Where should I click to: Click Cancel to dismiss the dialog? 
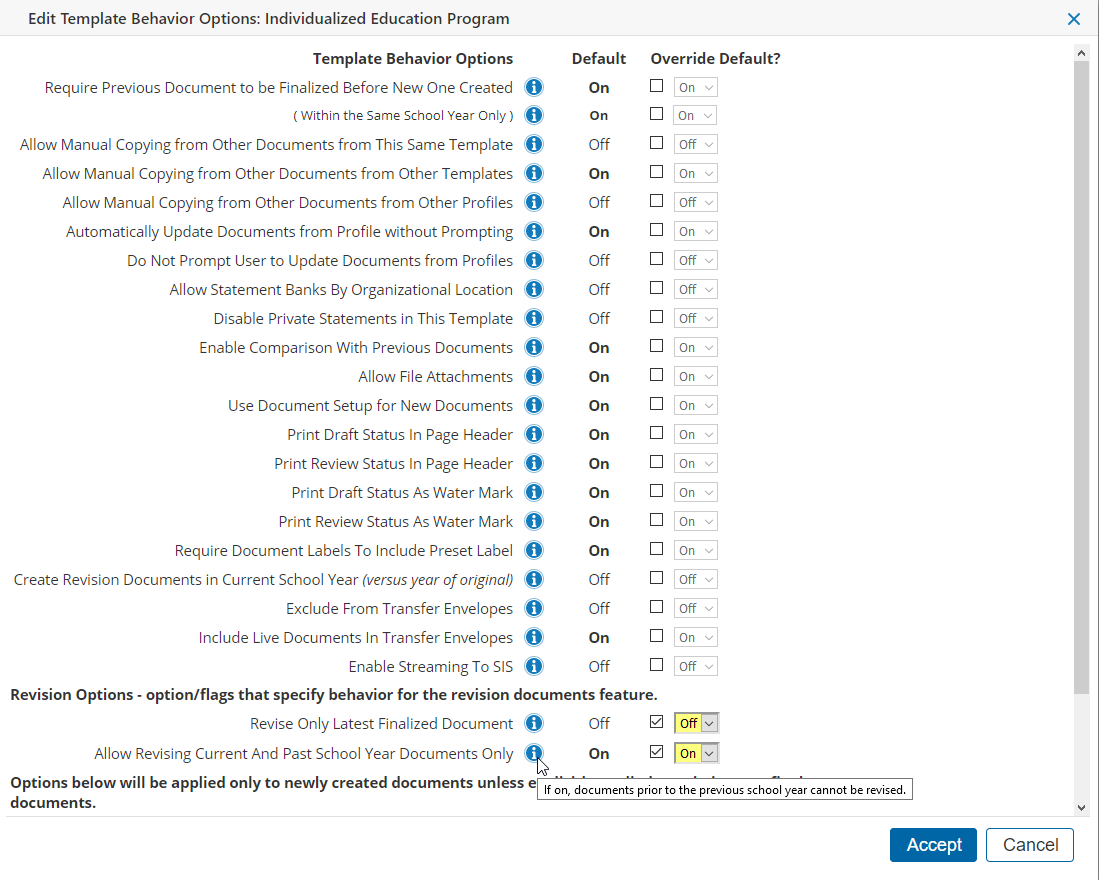click(x=1030, y=844)
